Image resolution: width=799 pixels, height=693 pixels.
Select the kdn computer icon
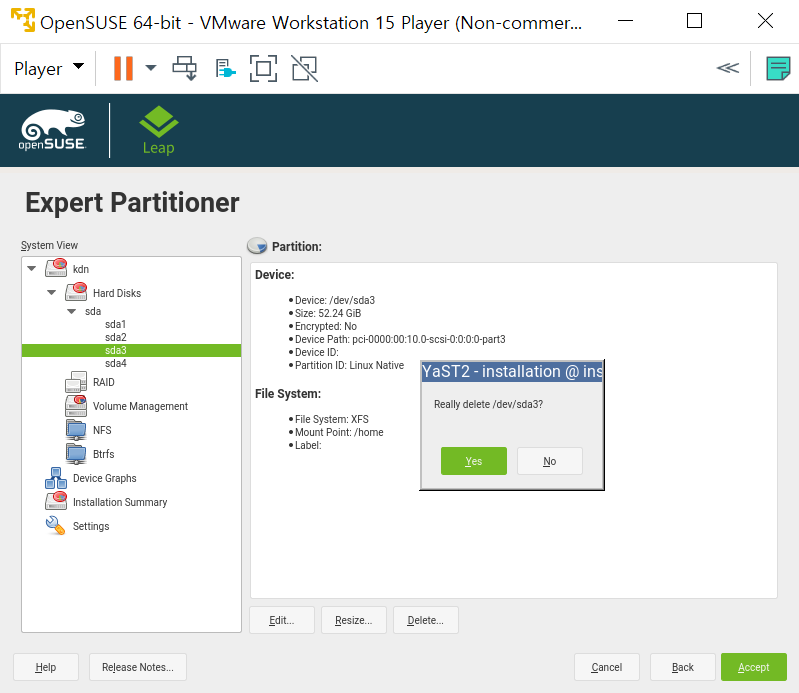tap(56, 268)
